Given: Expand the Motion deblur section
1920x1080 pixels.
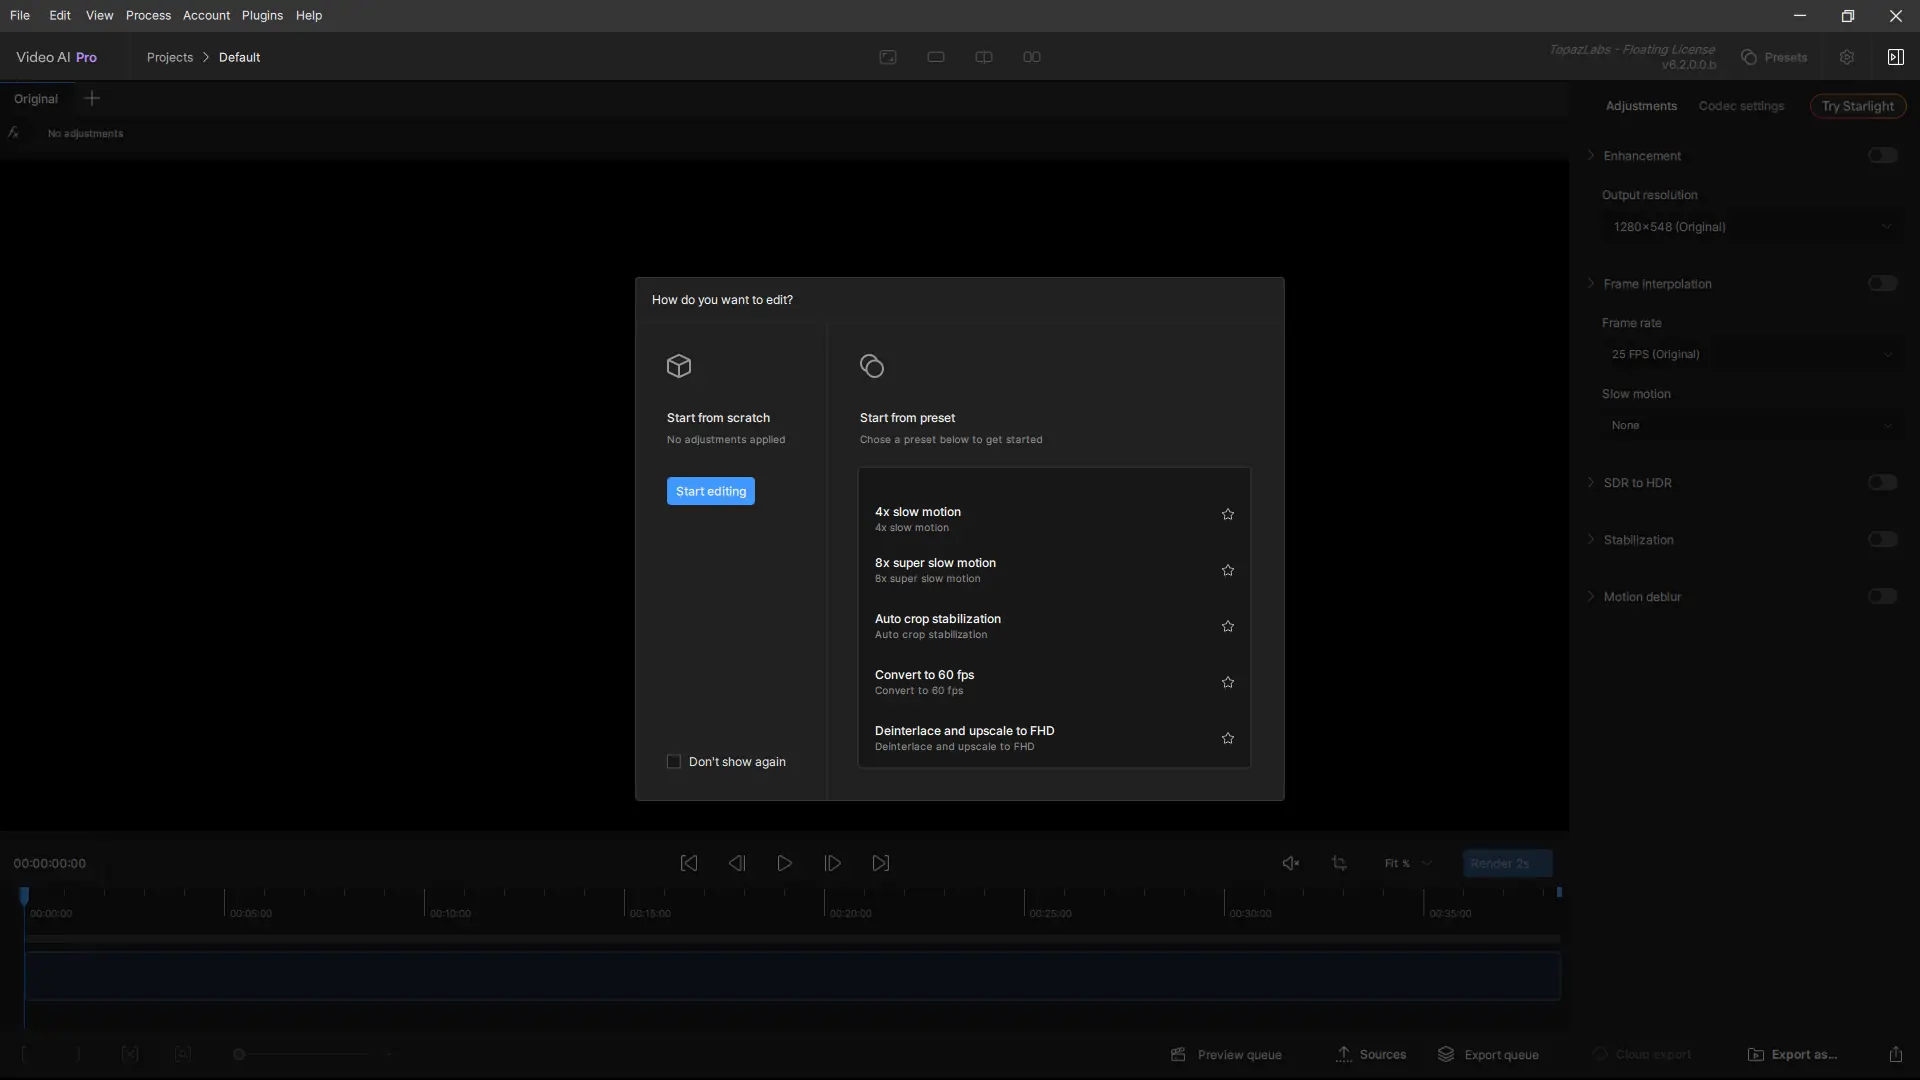Looking at the screenshot, I should point(1591,597).
